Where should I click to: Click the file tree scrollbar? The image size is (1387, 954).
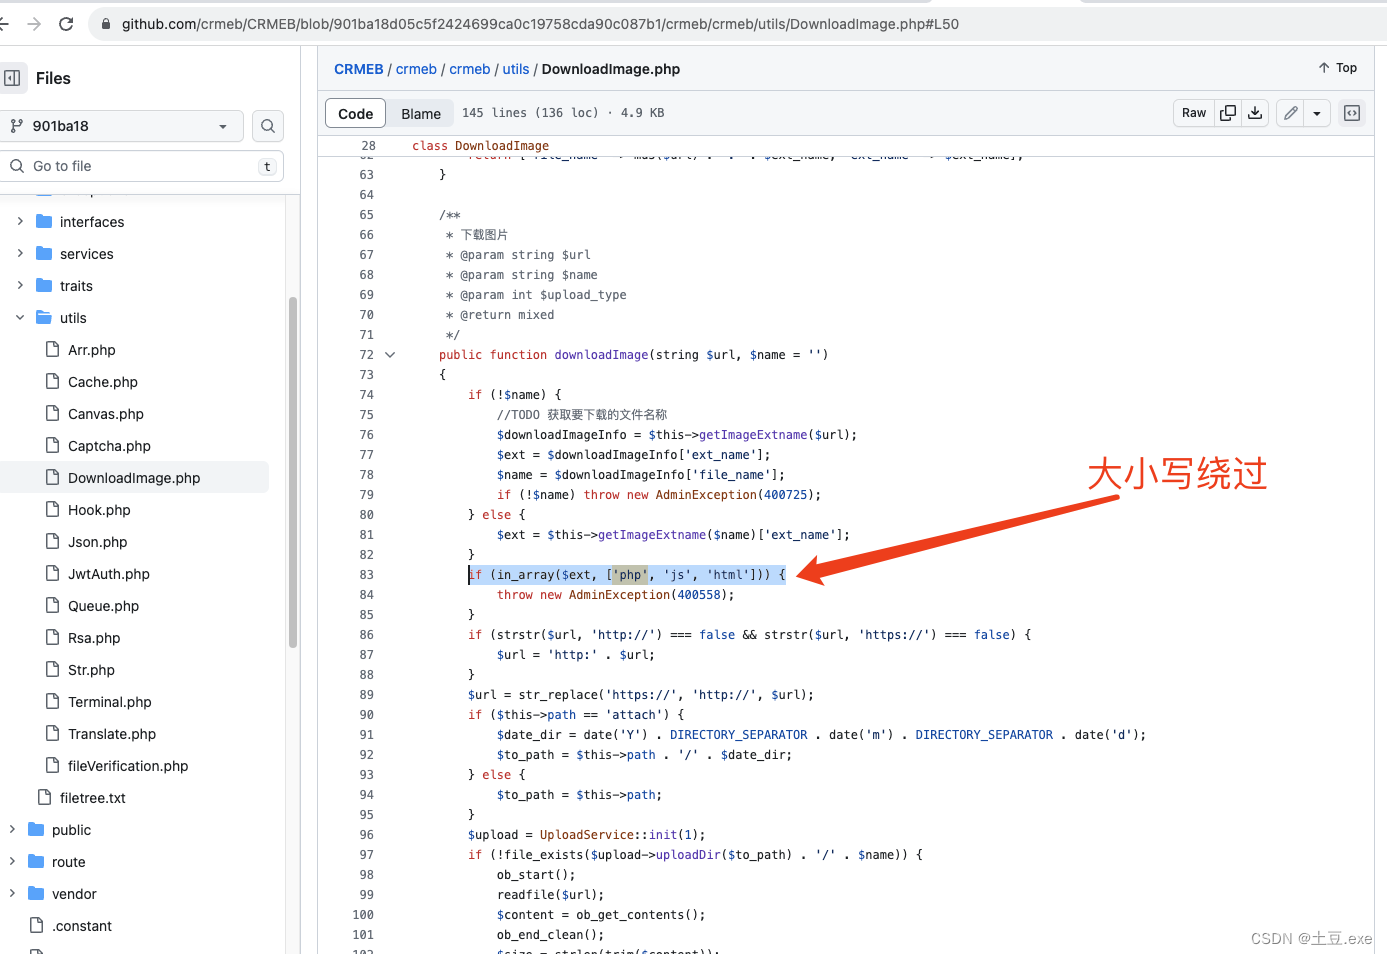[x=293, y=472]
